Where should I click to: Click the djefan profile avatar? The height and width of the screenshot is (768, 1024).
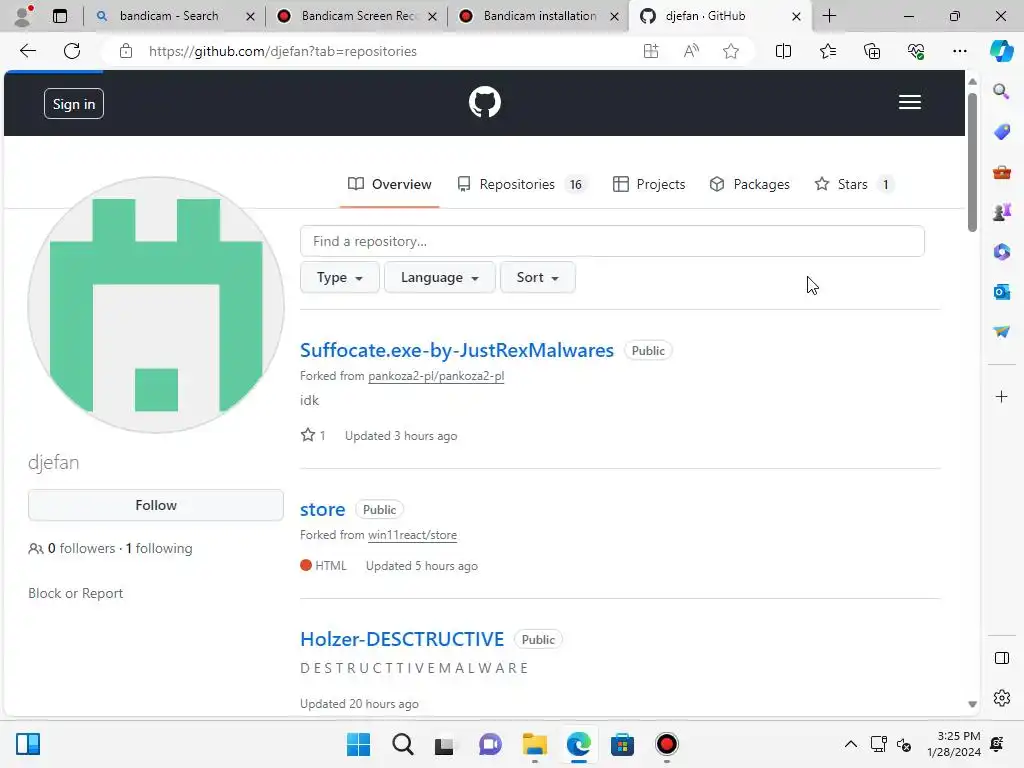point(155,305)
